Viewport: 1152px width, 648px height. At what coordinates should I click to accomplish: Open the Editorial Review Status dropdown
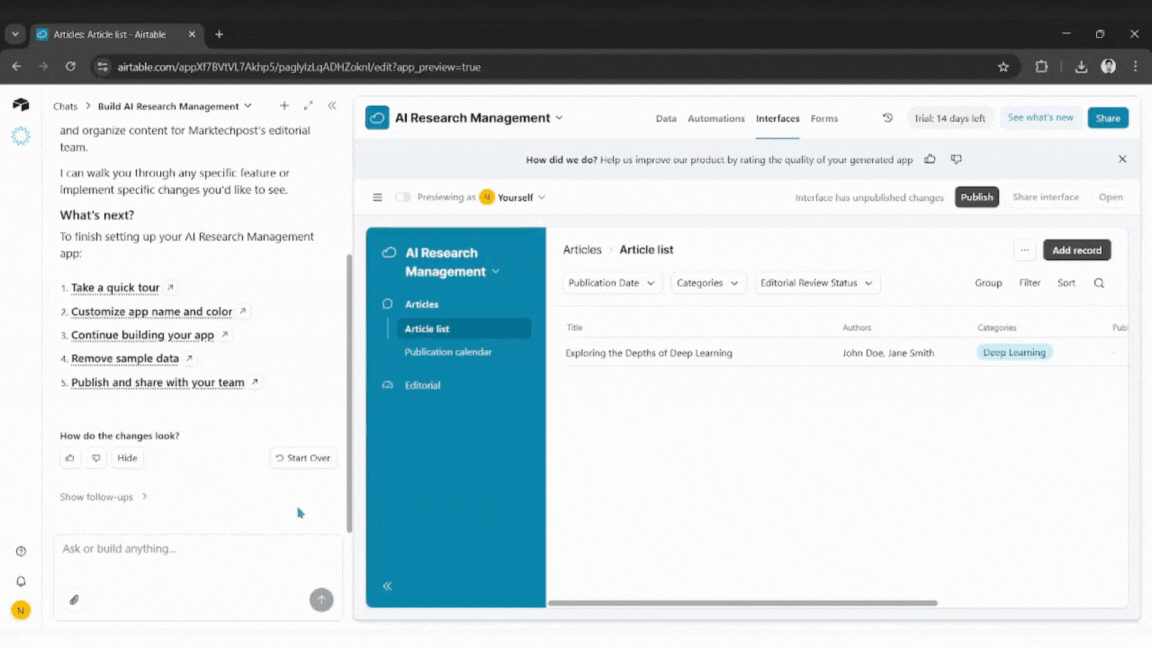(817, 283)
